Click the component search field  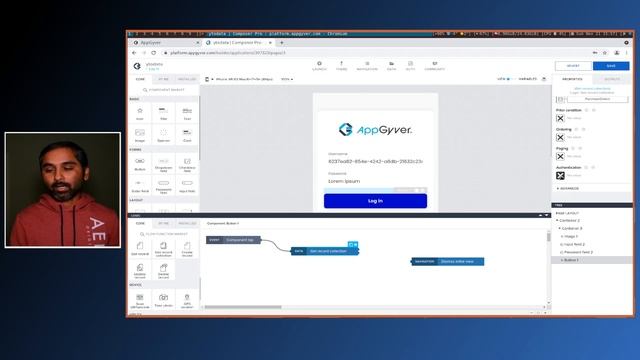[165, 89]
